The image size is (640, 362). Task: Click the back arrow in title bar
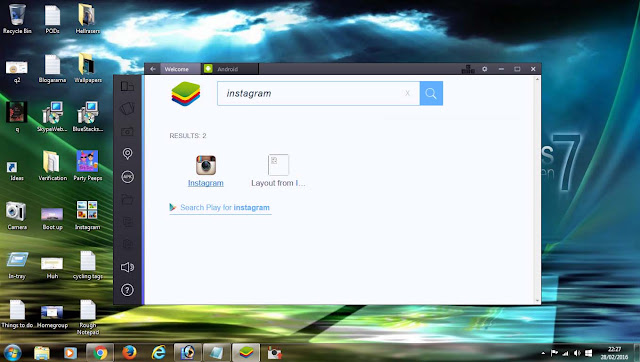(x=153, y=69)
